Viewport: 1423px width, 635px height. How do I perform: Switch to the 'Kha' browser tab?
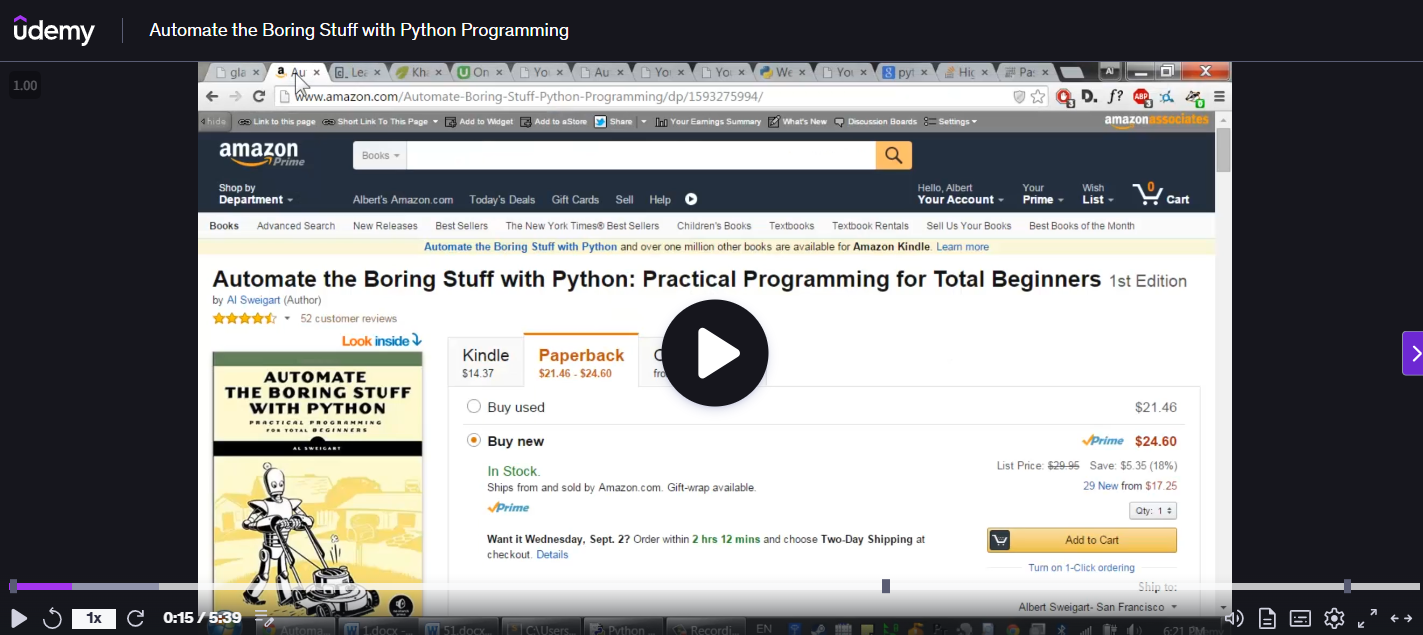(418, 72)
